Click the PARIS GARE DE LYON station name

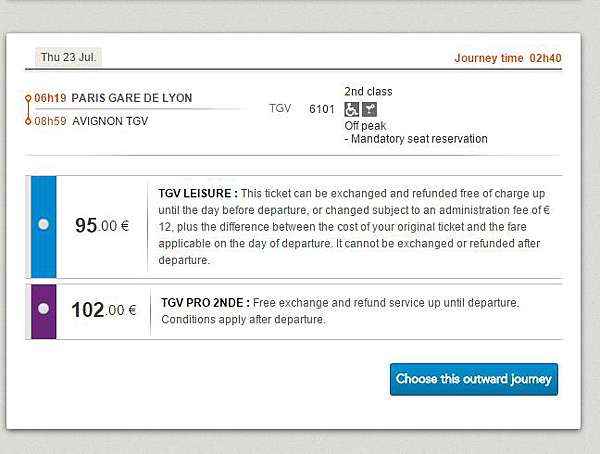click(x=132, y=98)
